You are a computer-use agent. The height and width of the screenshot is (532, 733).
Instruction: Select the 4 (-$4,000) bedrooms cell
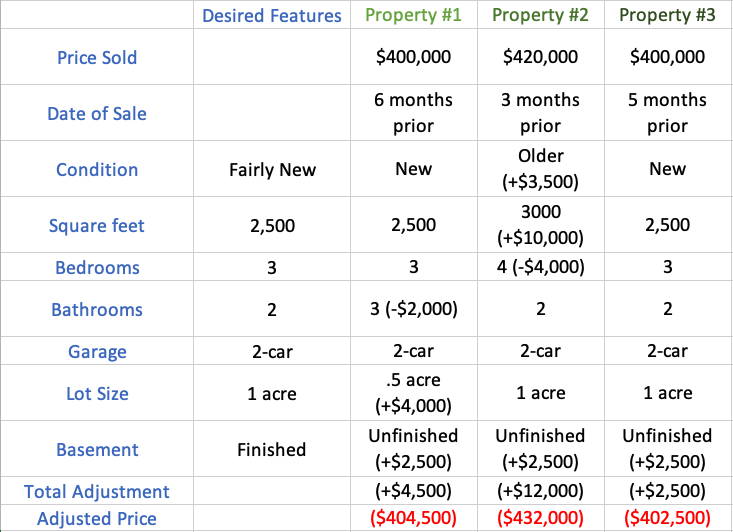pos(541,267)
